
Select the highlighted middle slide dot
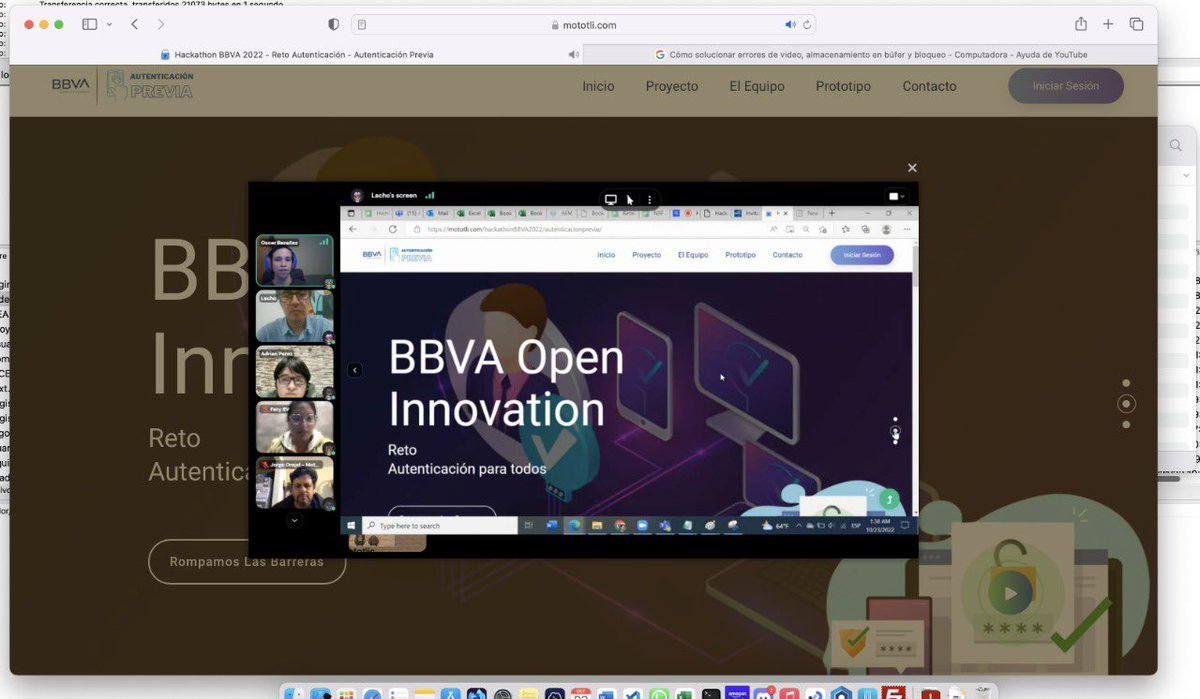1126,404
